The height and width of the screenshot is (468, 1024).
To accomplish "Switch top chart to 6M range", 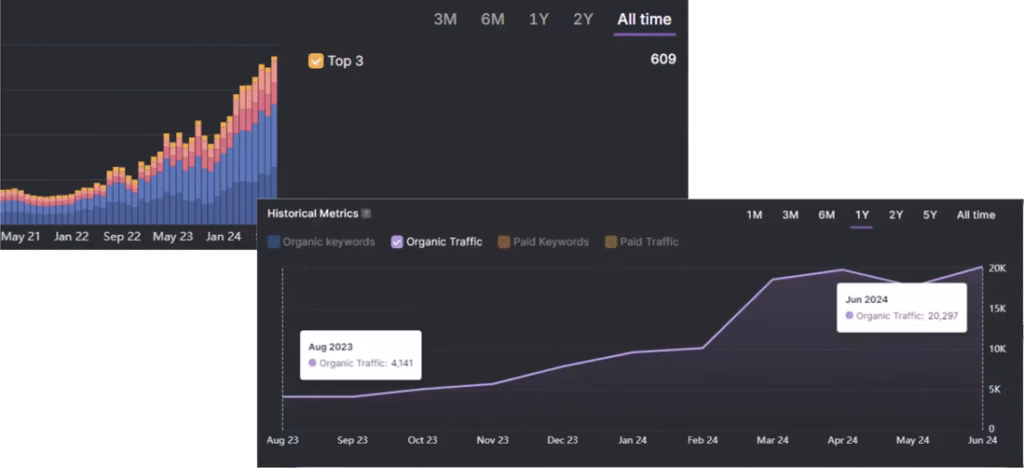I will (492, 19).
